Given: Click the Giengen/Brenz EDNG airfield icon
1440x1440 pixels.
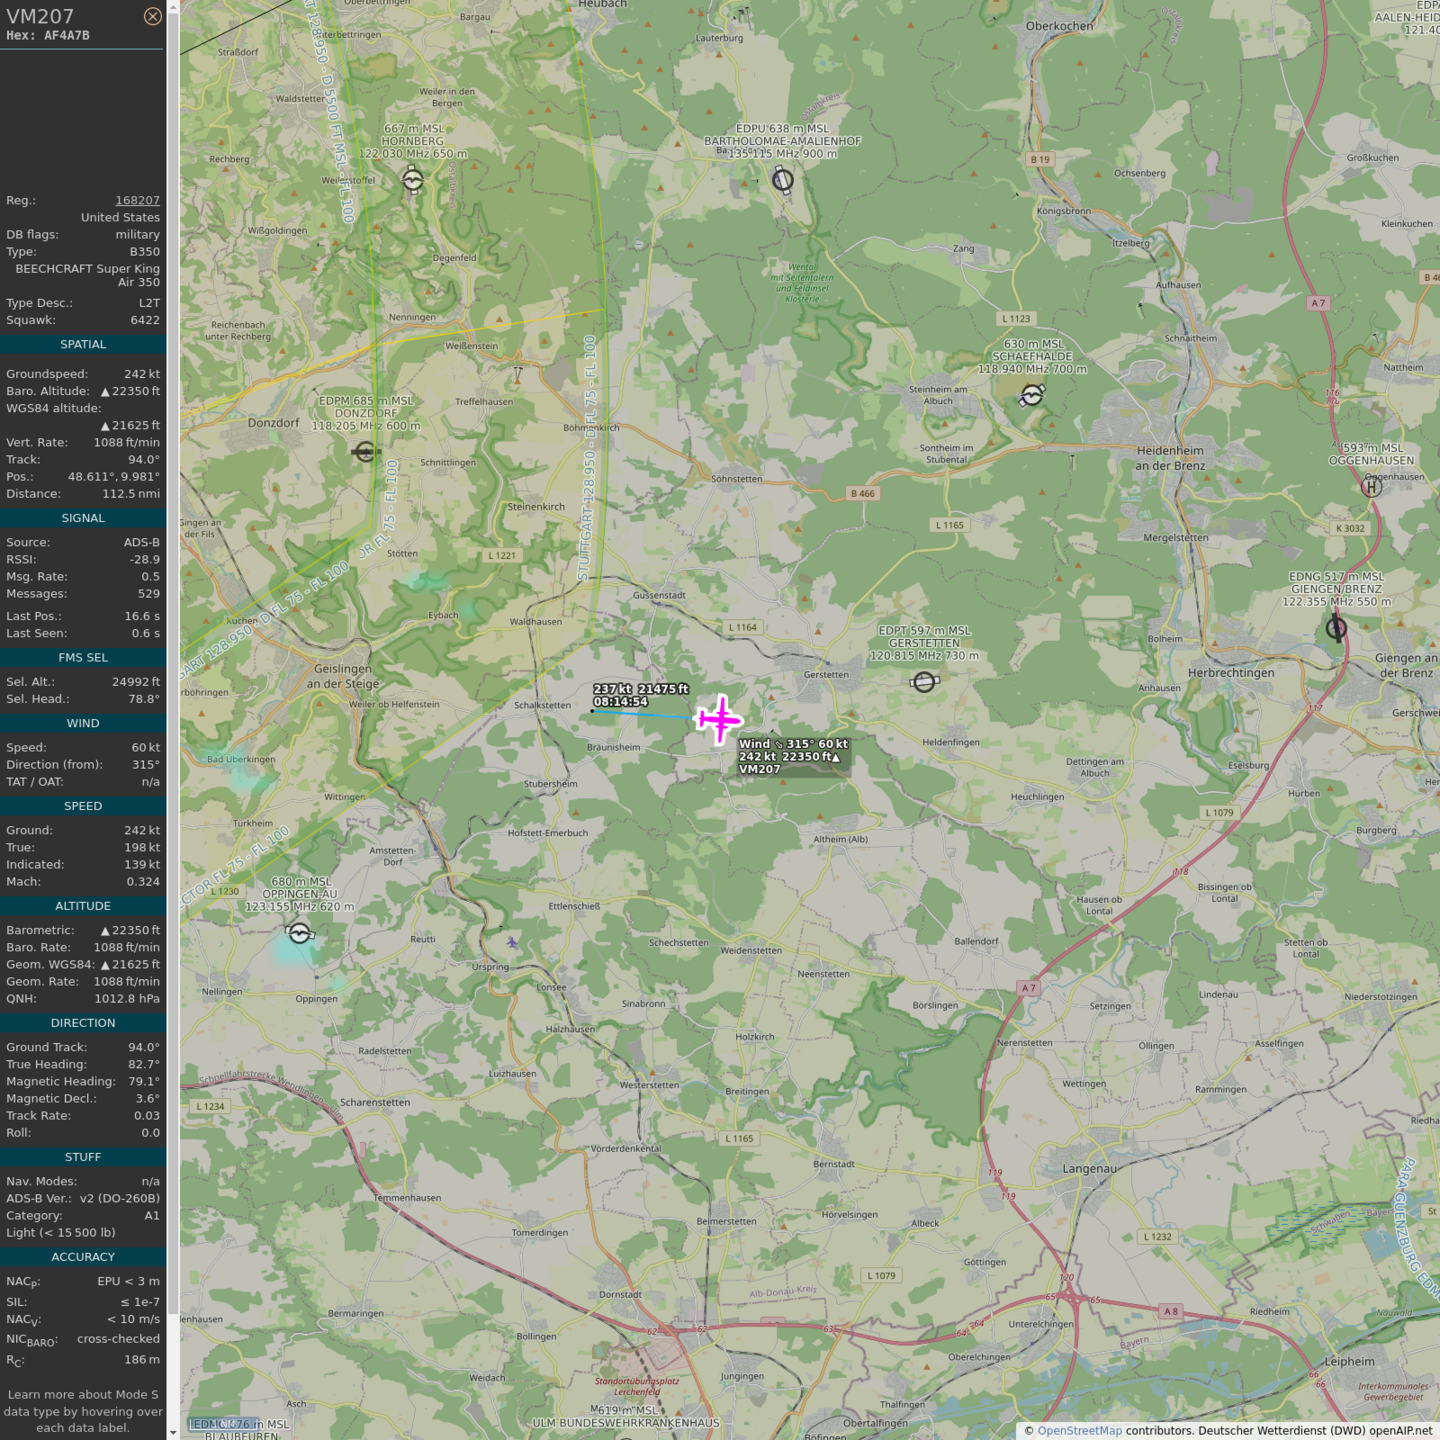Looking at the screenshot, I should click(x=1336, y=628).
